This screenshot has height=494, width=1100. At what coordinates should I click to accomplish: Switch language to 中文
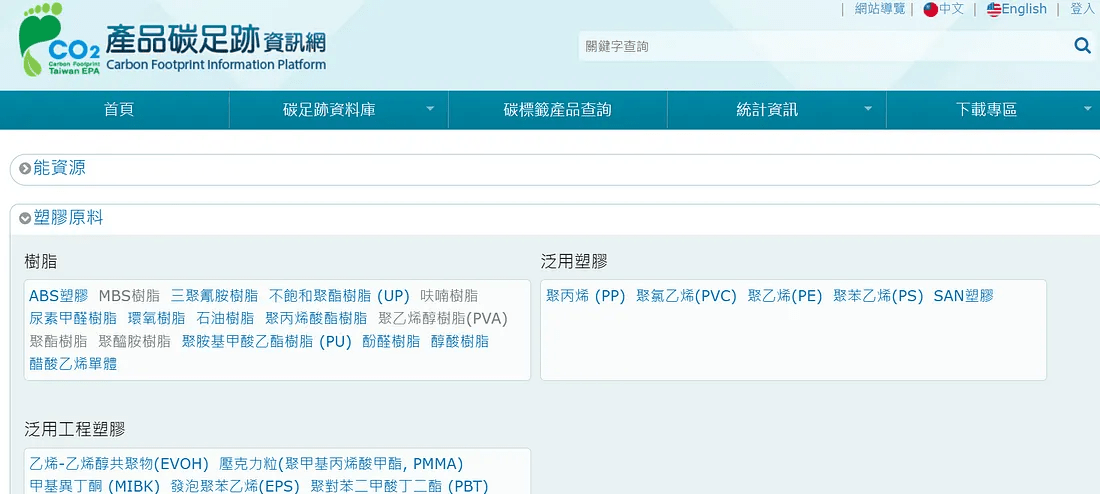coord(951,9)
